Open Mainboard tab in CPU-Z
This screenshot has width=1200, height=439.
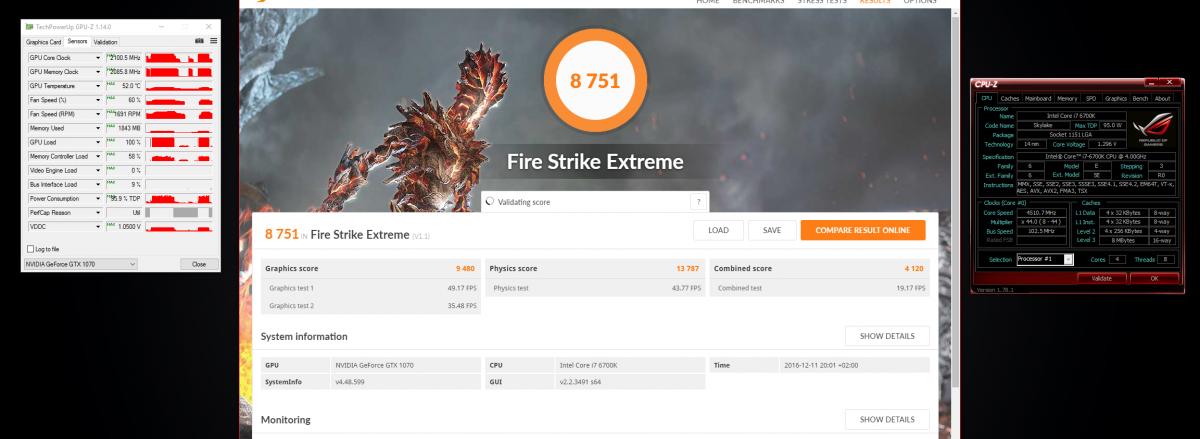[x=1038, y=98]
